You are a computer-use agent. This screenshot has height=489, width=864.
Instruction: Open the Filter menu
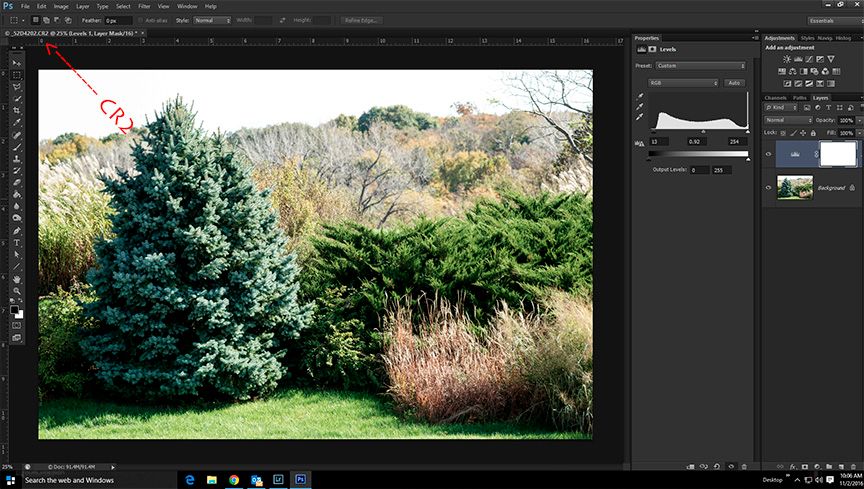click(144, 6)
